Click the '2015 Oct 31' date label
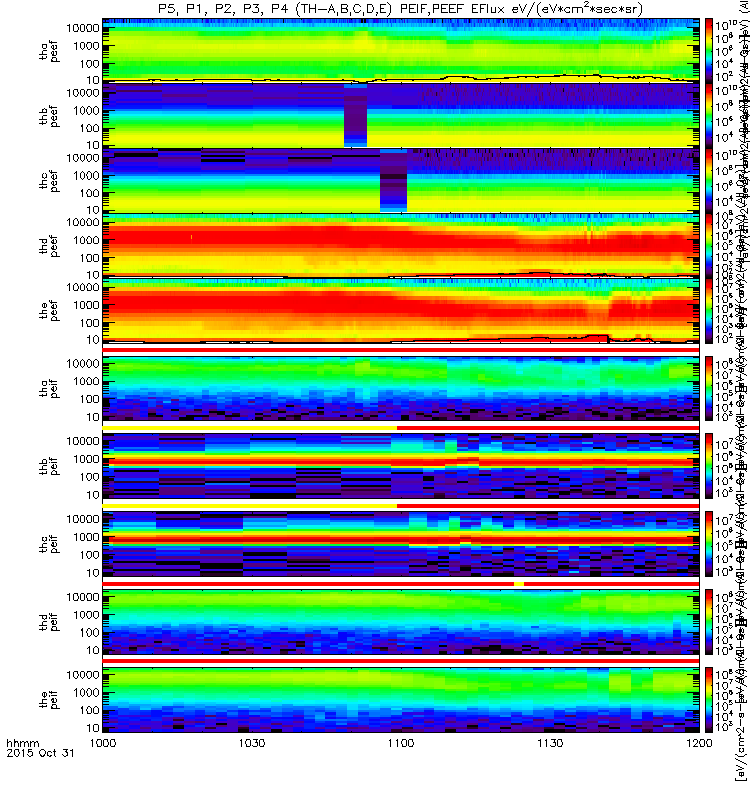This screenshot has height=800, width=750. 40,753
